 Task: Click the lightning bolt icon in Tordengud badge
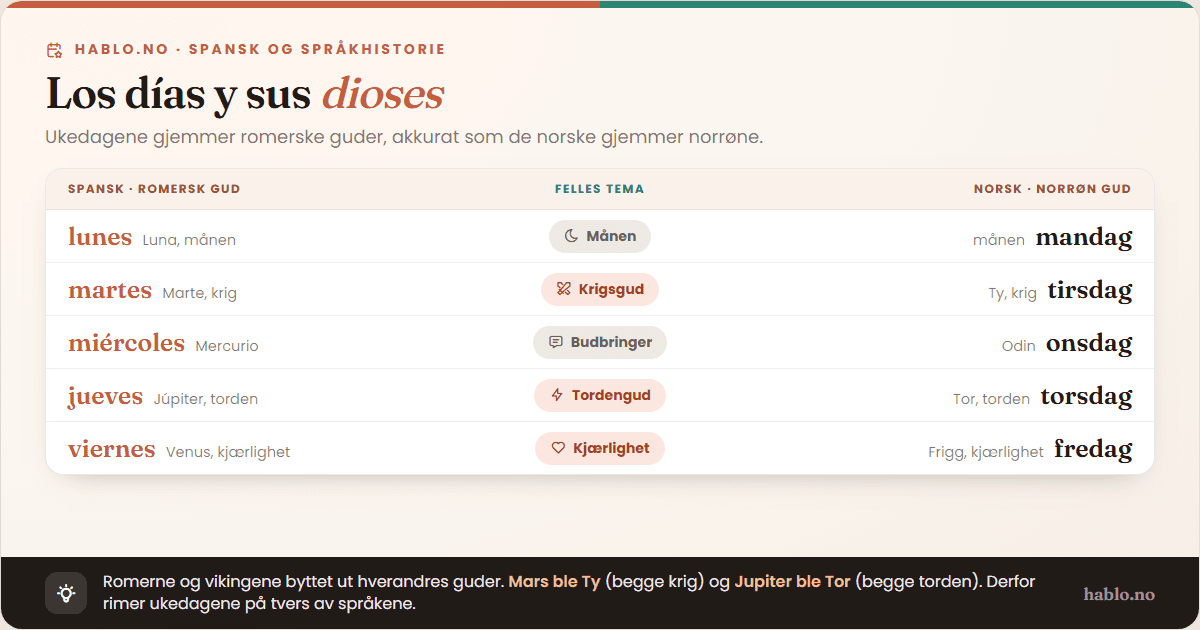[x=557, y=395]
